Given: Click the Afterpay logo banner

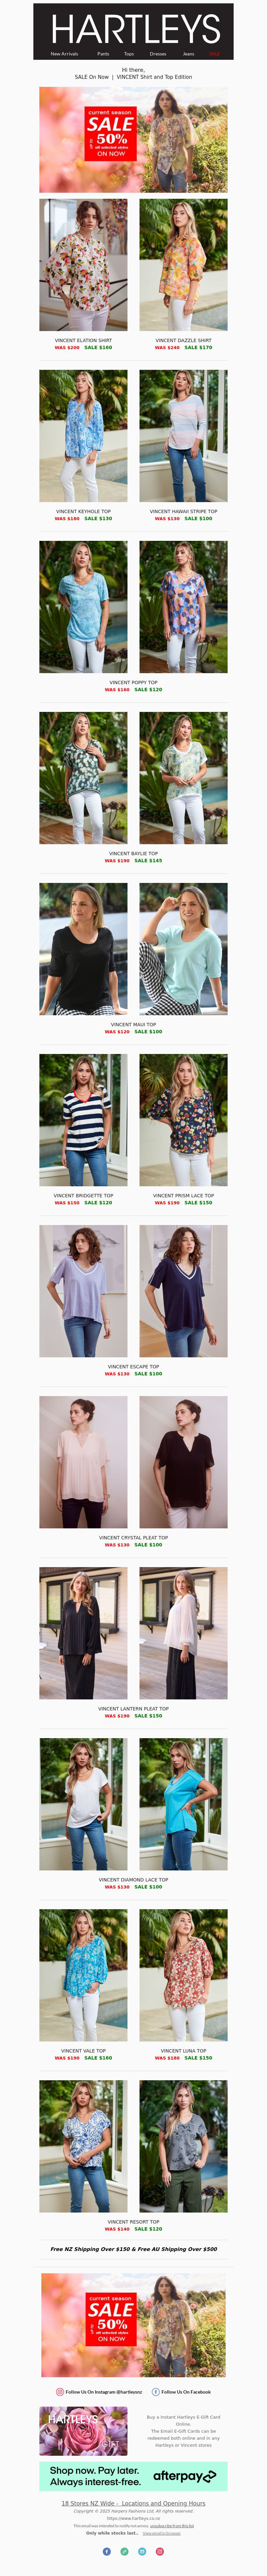Looking at the screenshot, I should pos(133,2476).
